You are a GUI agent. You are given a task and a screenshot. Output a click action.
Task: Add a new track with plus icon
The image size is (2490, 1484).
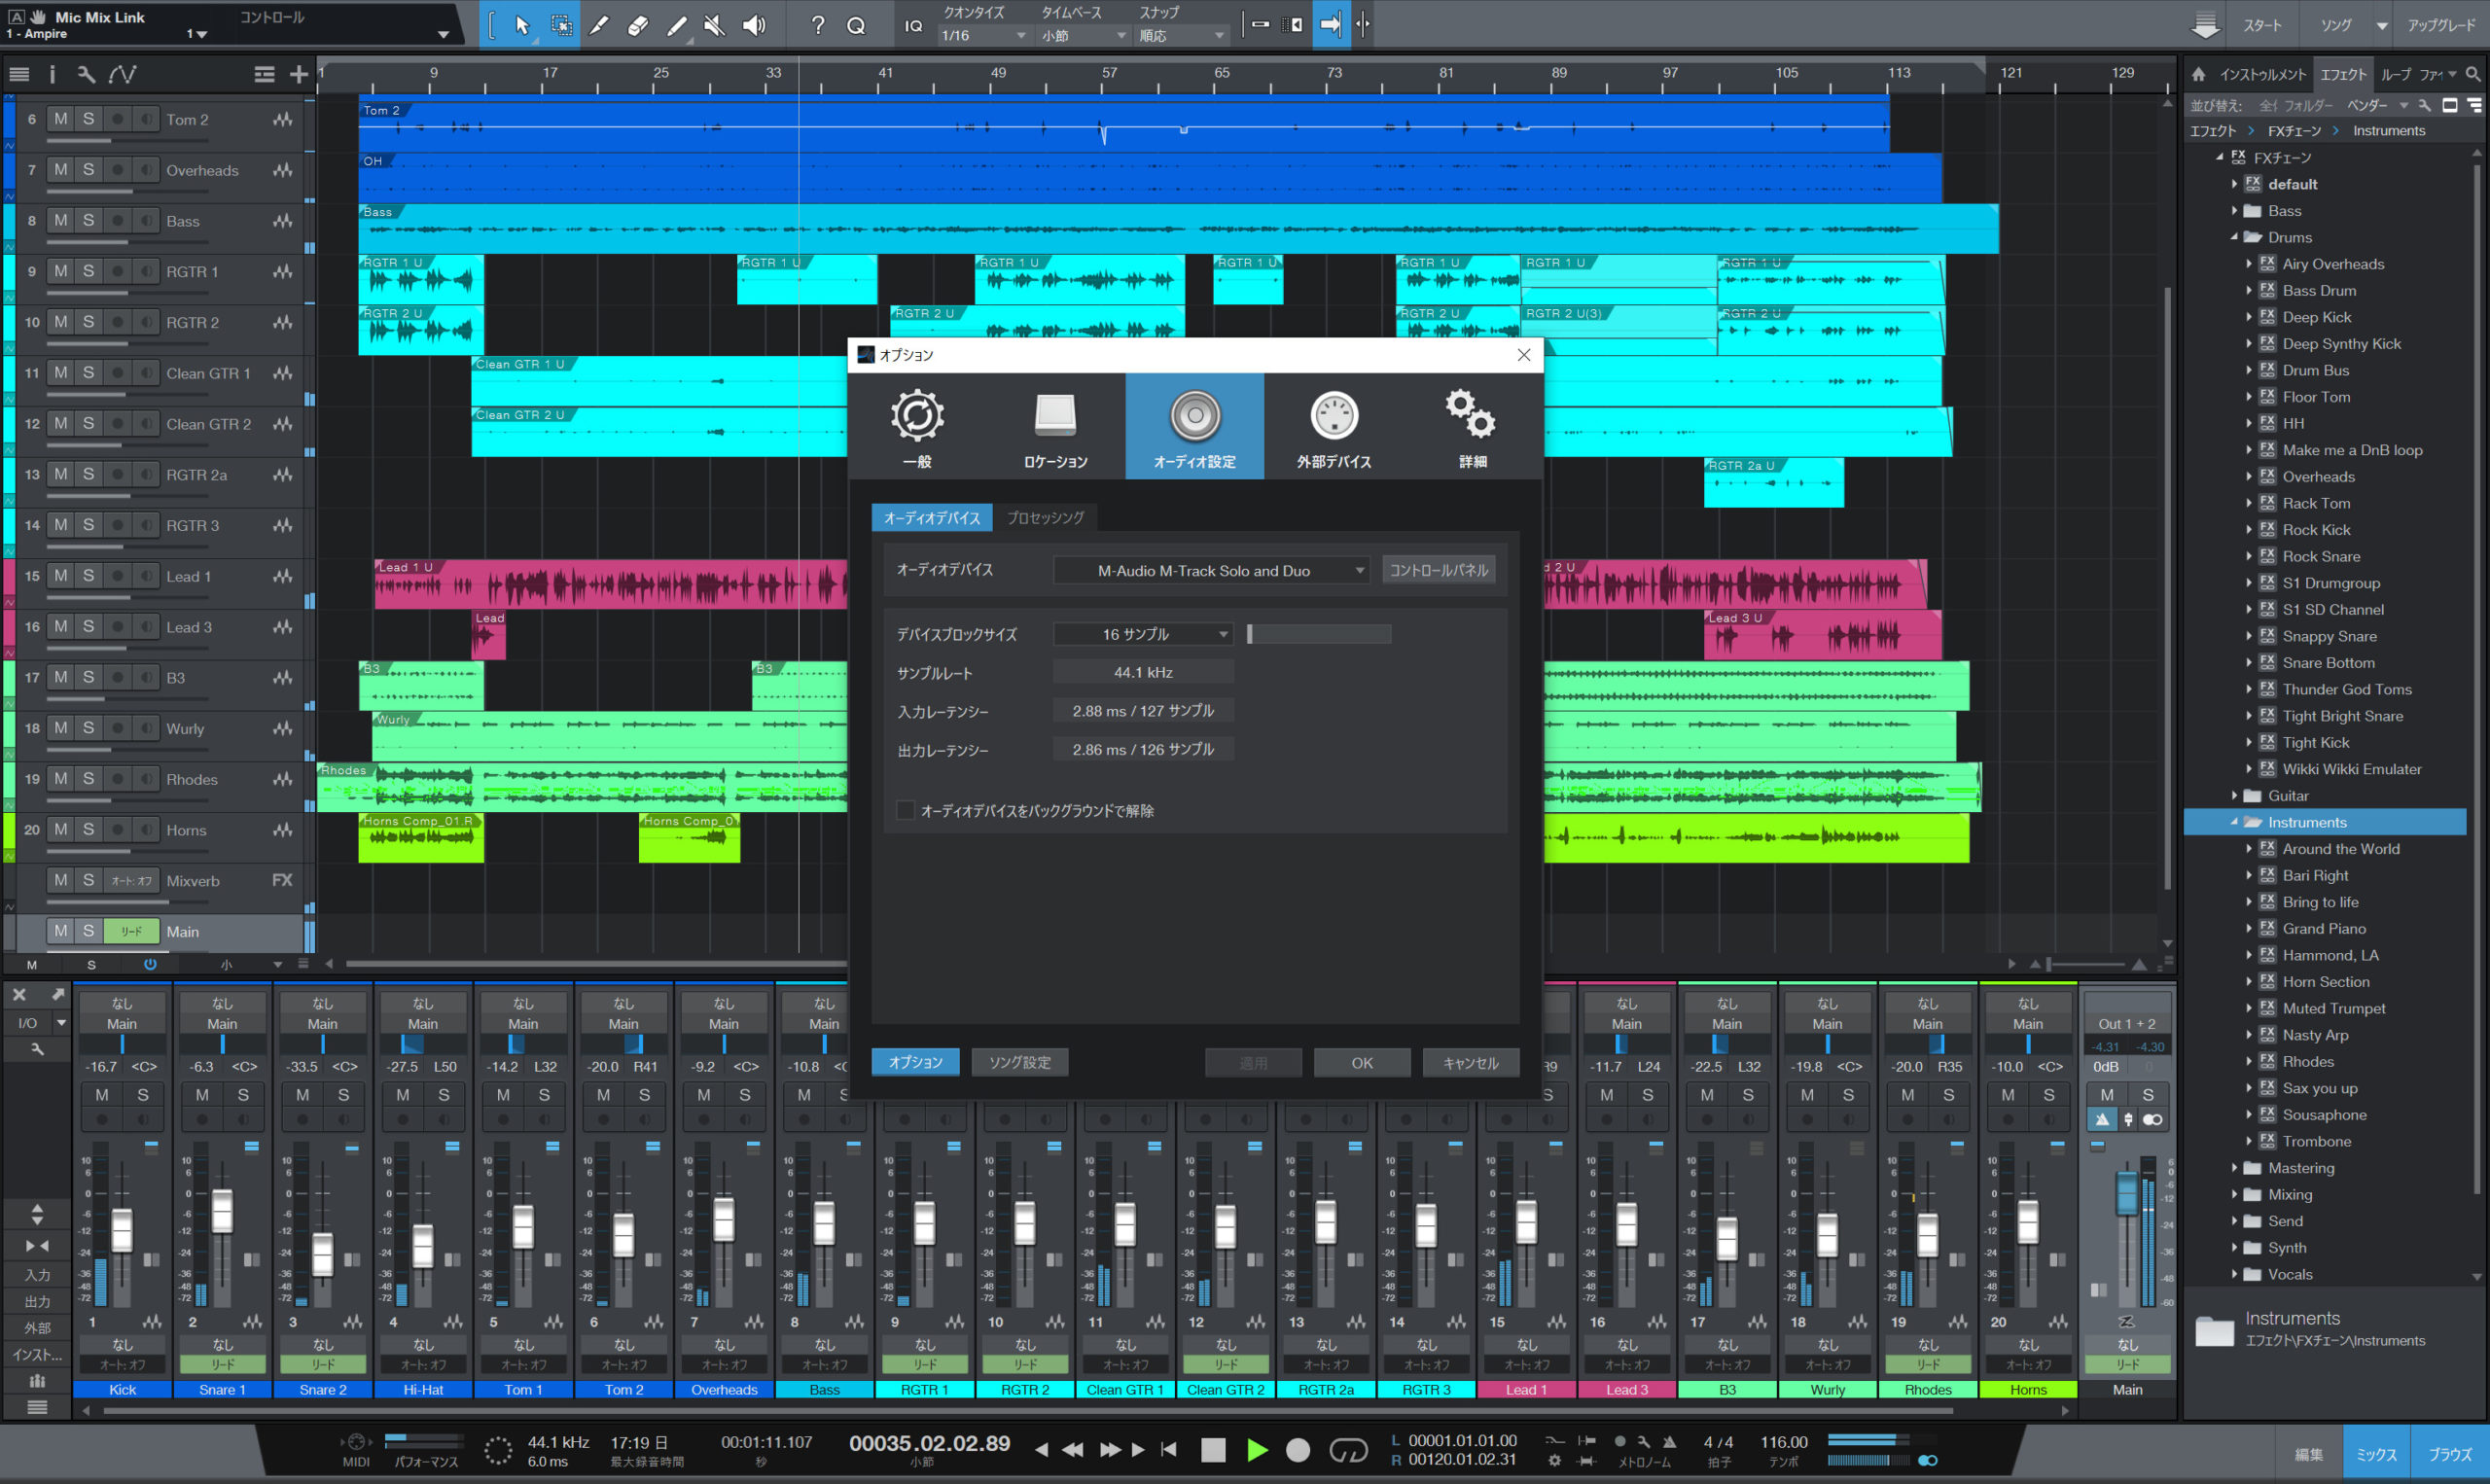298,74
